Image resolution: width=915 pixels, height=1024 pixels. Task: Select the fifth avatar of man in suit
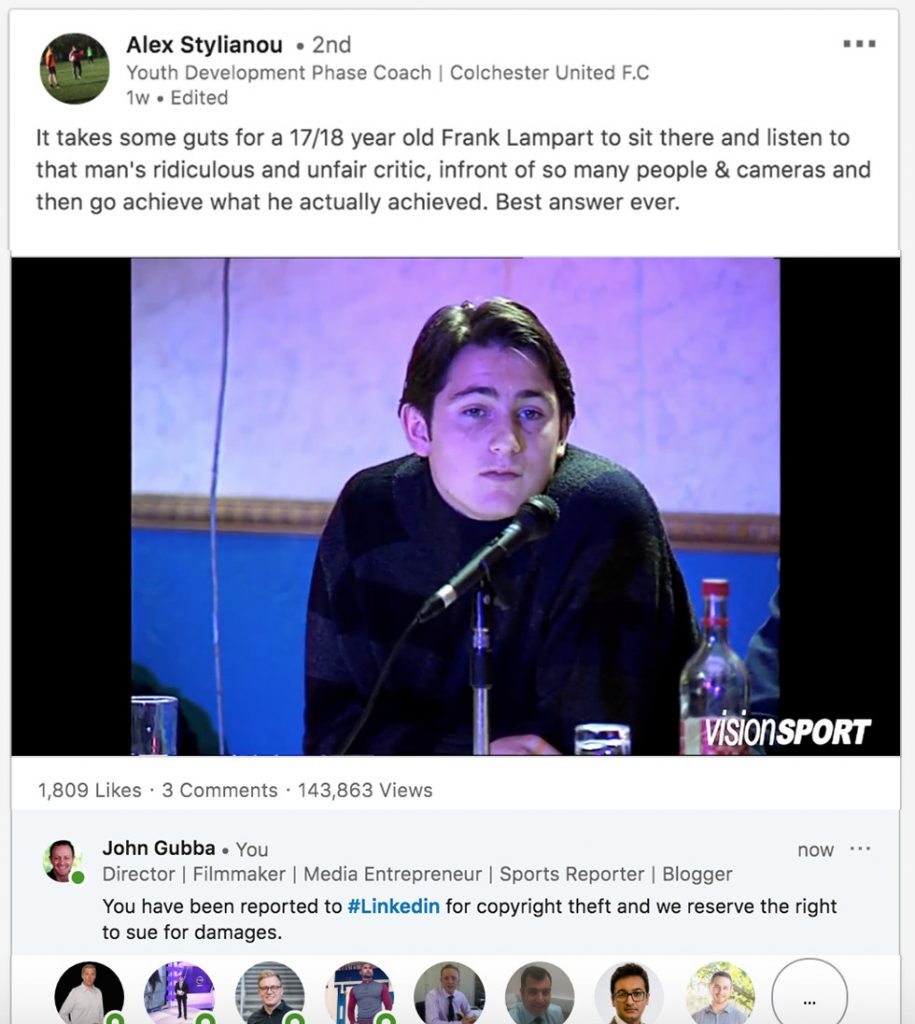(449, 993)
